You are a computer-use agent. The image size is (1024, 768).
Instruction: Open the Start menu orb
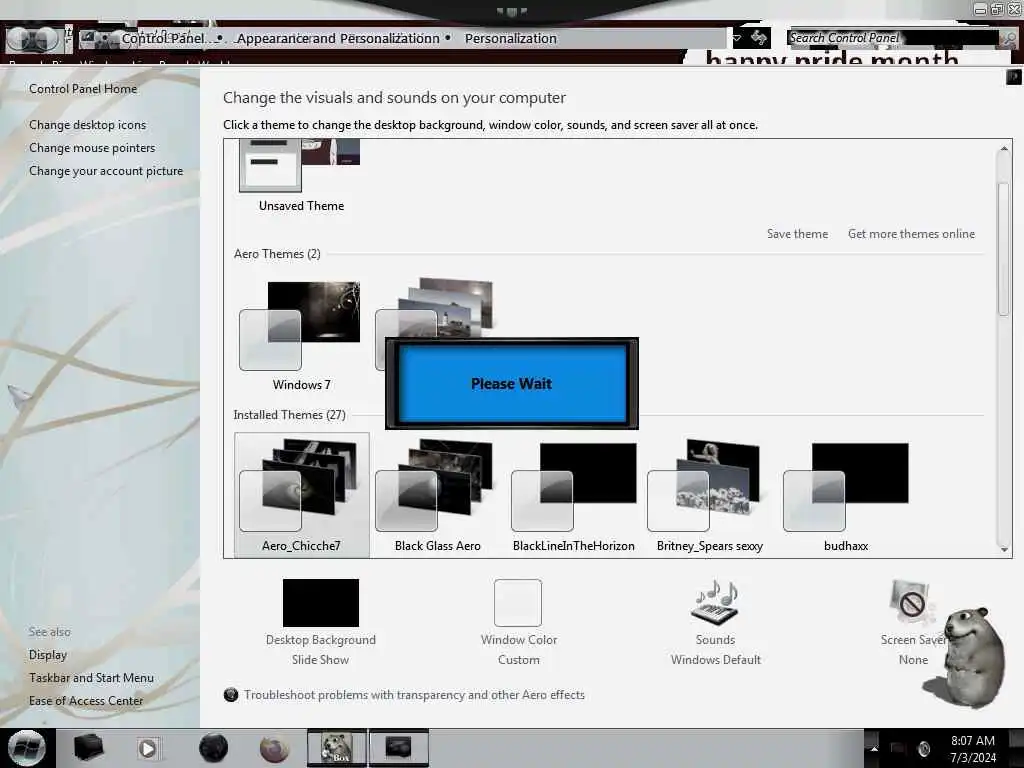coord(27,748)
